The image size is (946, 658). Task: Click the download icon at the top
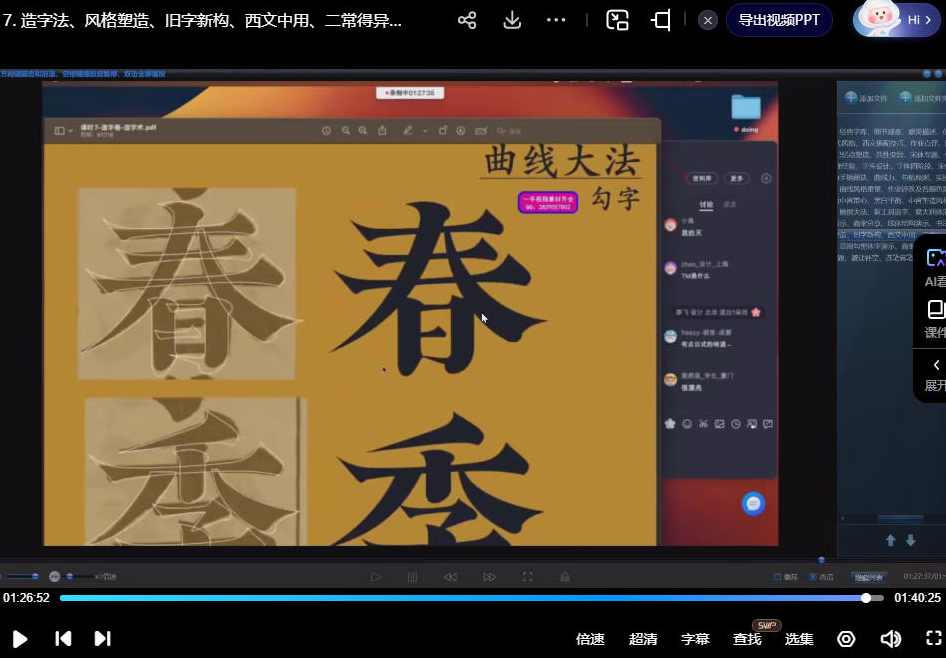(512, 19)
